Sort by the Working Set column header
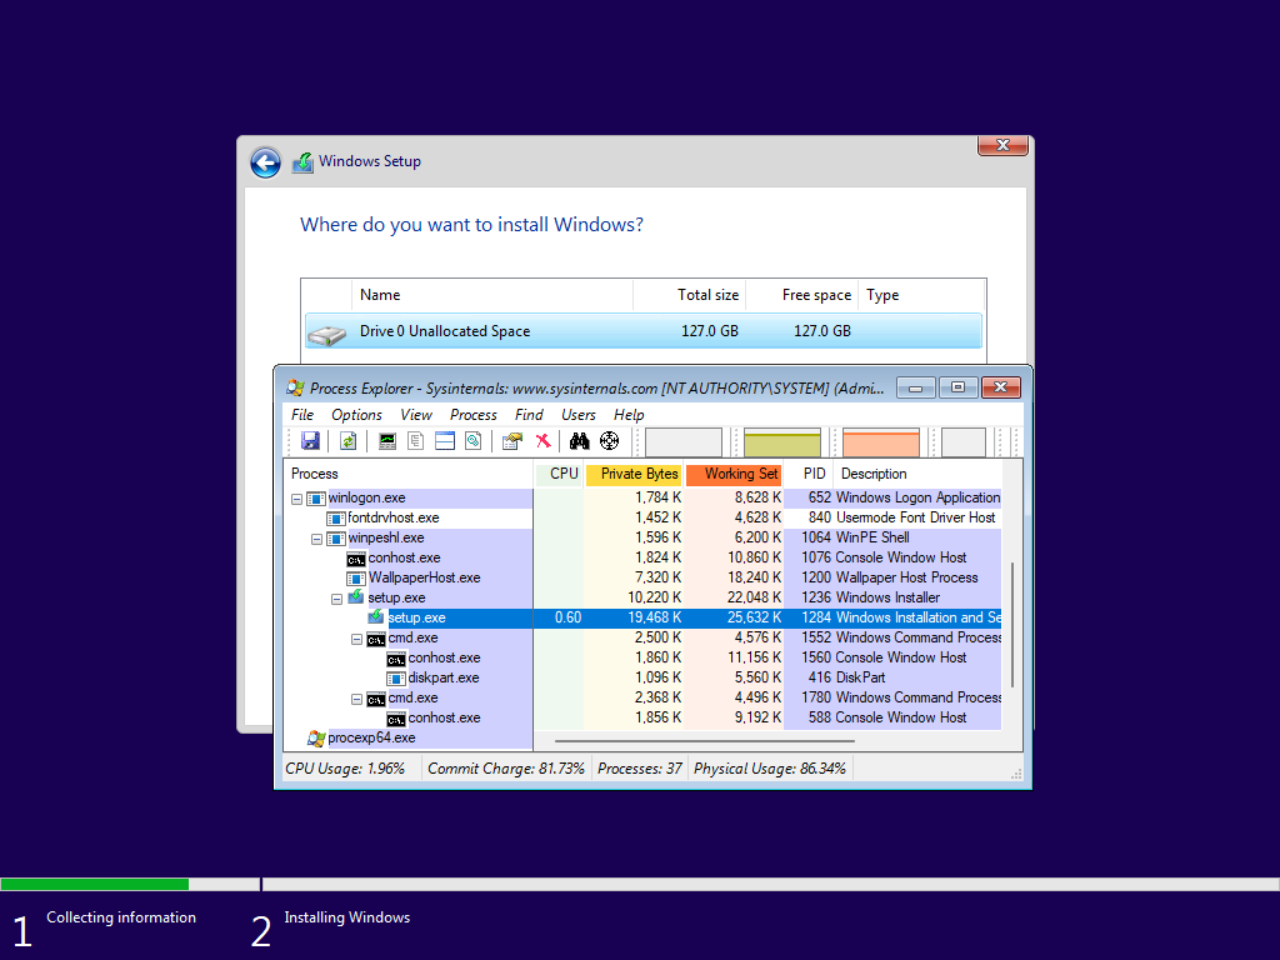Image resolution: width=1280 pixels, height=960 pixels. click(x=740, y=474)
